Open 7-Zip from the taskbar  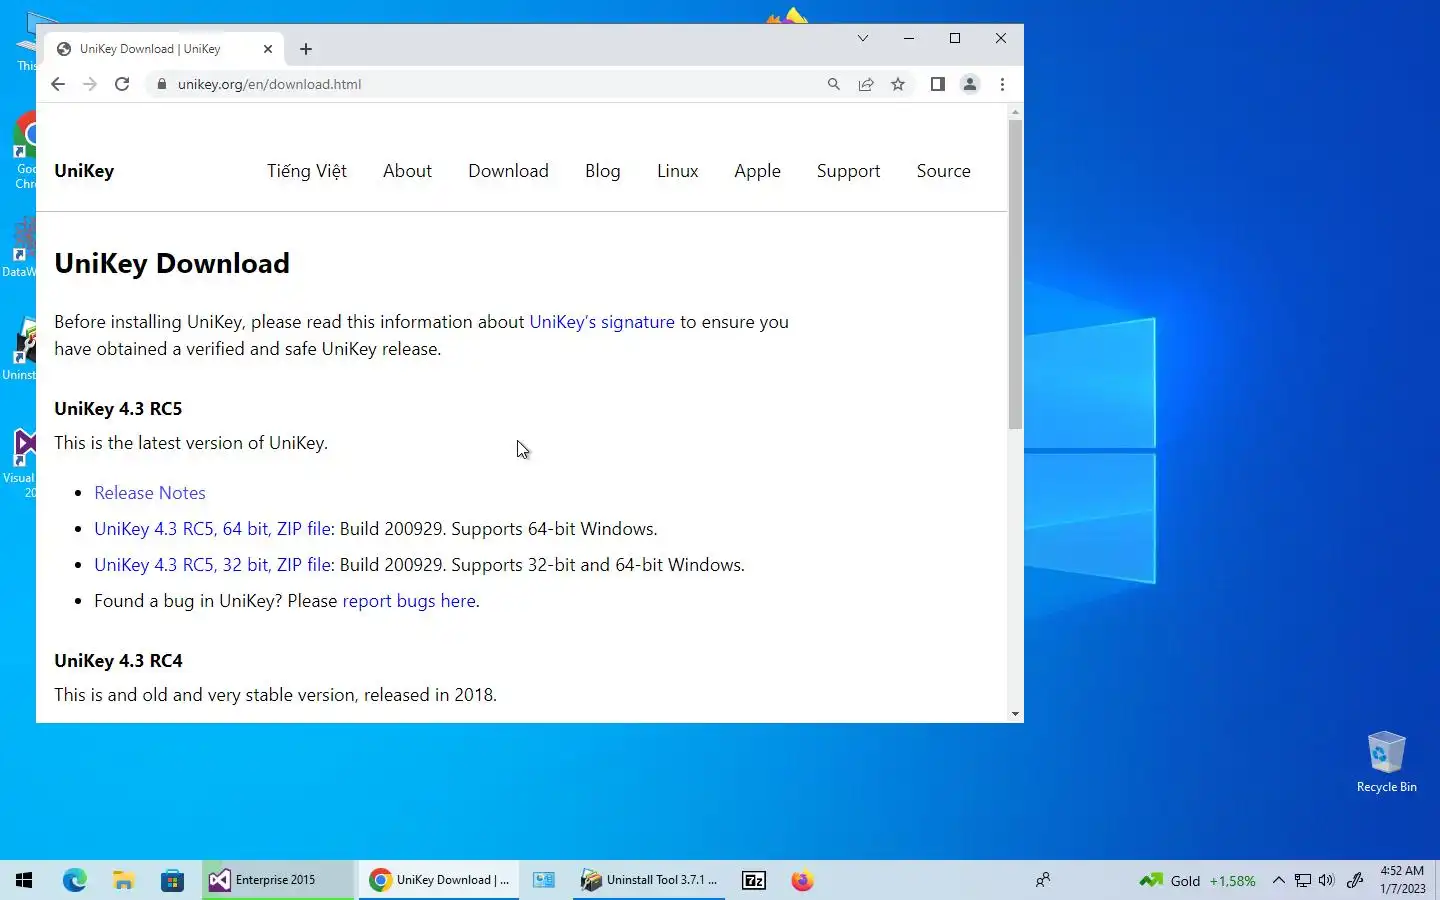coord(753,880)
